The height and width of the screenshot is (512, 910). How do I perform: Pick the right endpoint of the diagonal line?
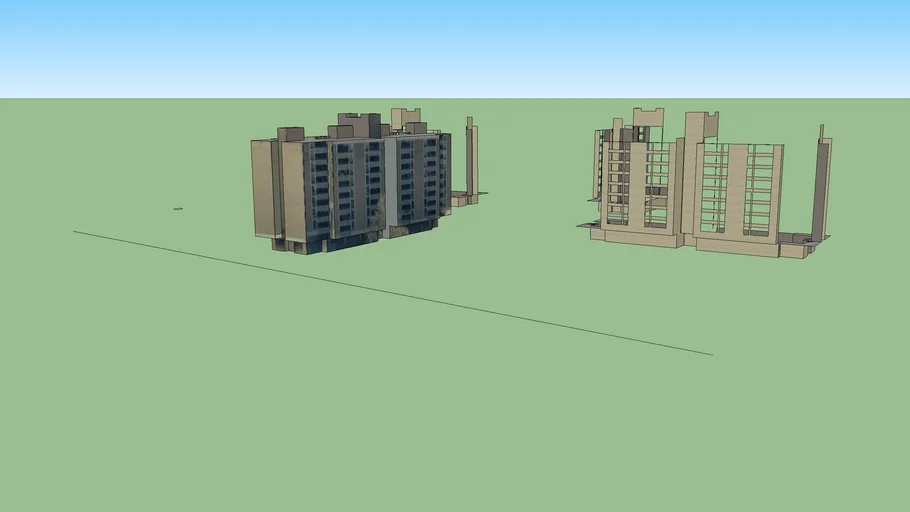click(712, 354)
